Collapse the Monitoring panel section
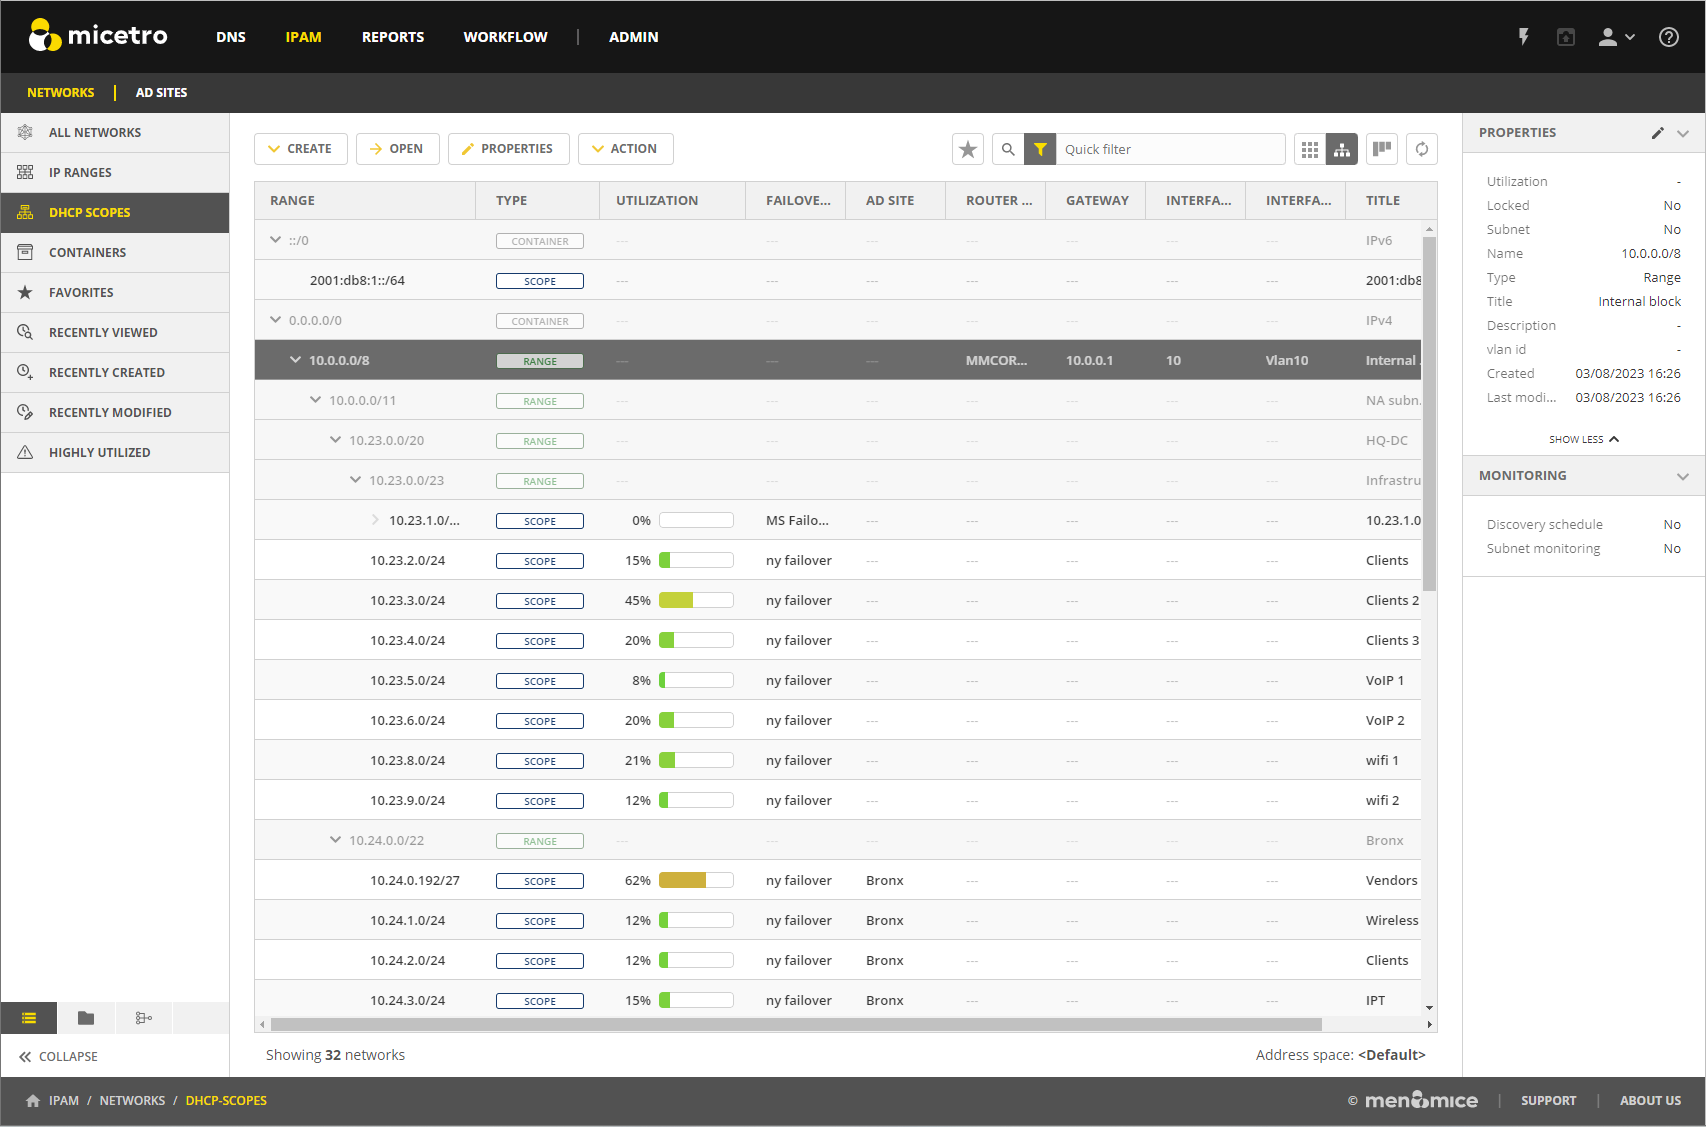 [1683, 476]
